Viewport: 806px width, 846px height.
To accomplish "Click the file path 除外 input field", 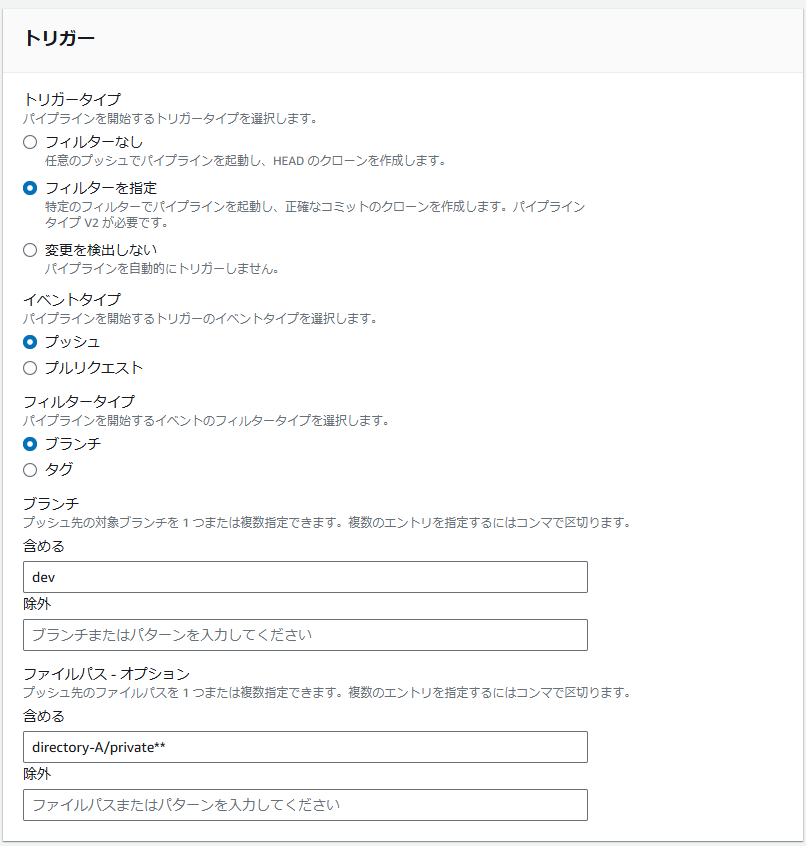I will click(305, 805).
